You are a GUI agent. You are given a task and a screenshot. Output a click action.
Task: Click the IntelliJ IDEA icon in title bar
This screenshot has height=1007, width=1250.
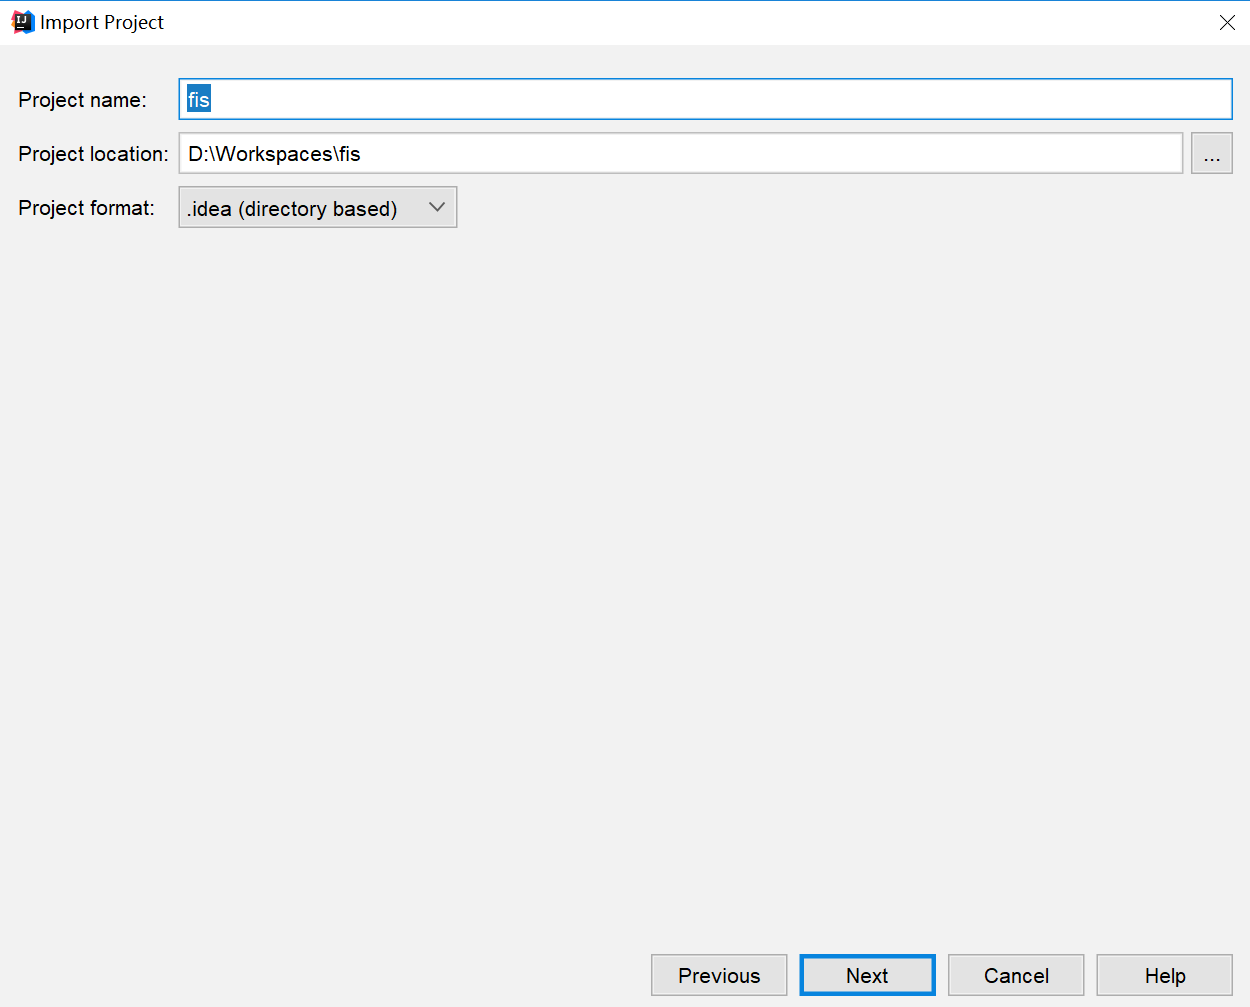[x=23, y=22]
